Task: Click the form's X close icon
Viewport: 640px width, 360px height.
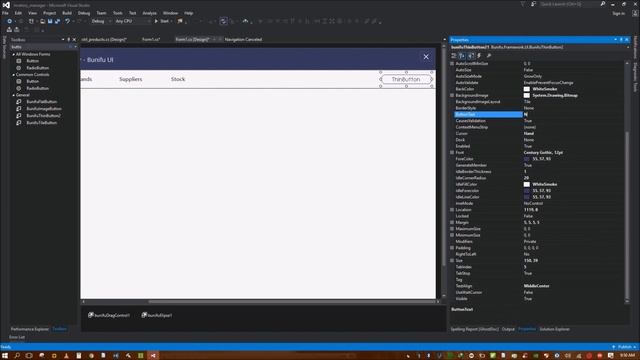Action: 426,57
